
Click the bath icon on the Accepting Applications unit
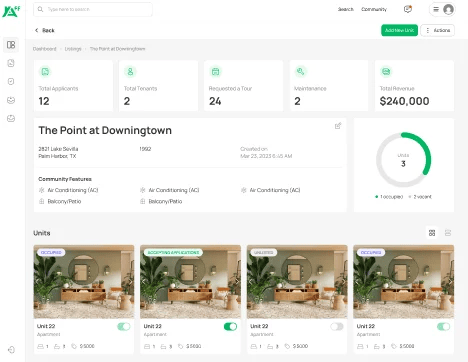click(x=163, y=346)
